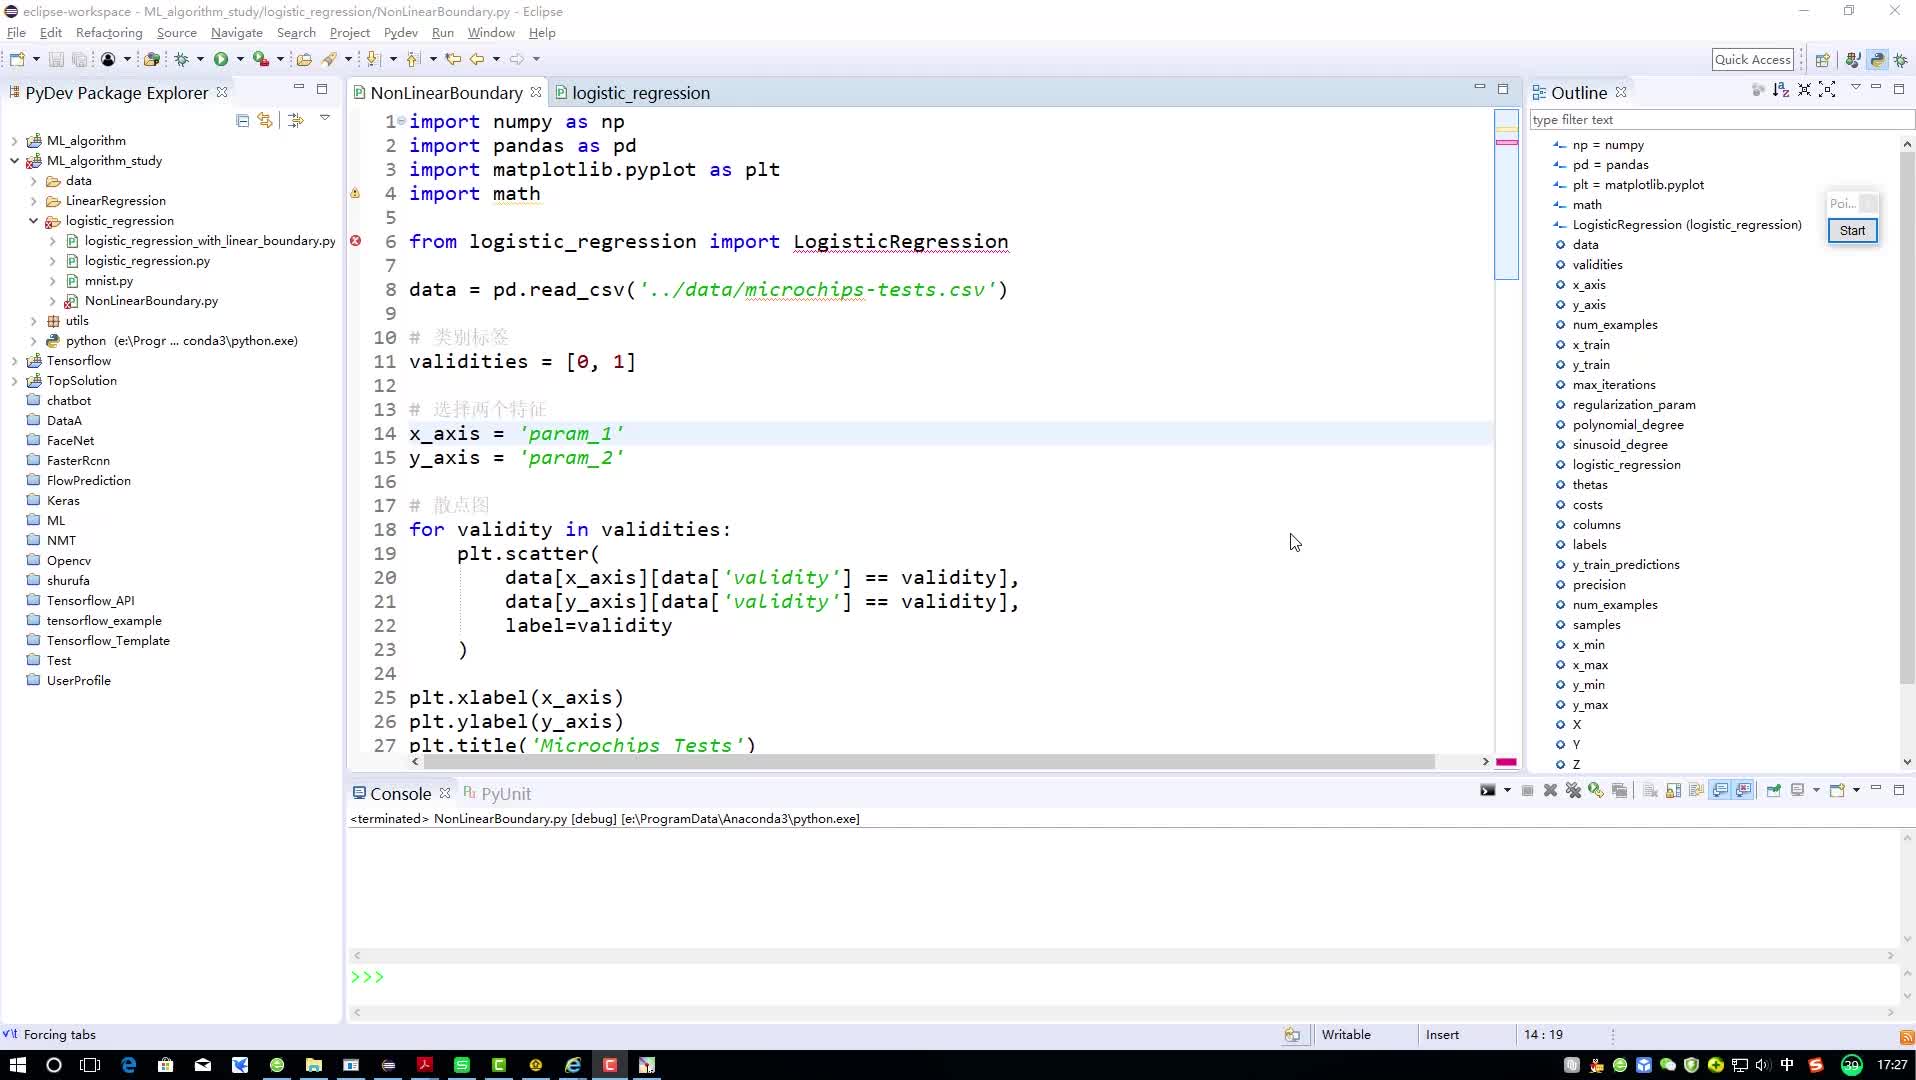Viewport: 1916px width, 1080px height.
Task: Click the Back navigation arrow
Action: pos(477,59)
